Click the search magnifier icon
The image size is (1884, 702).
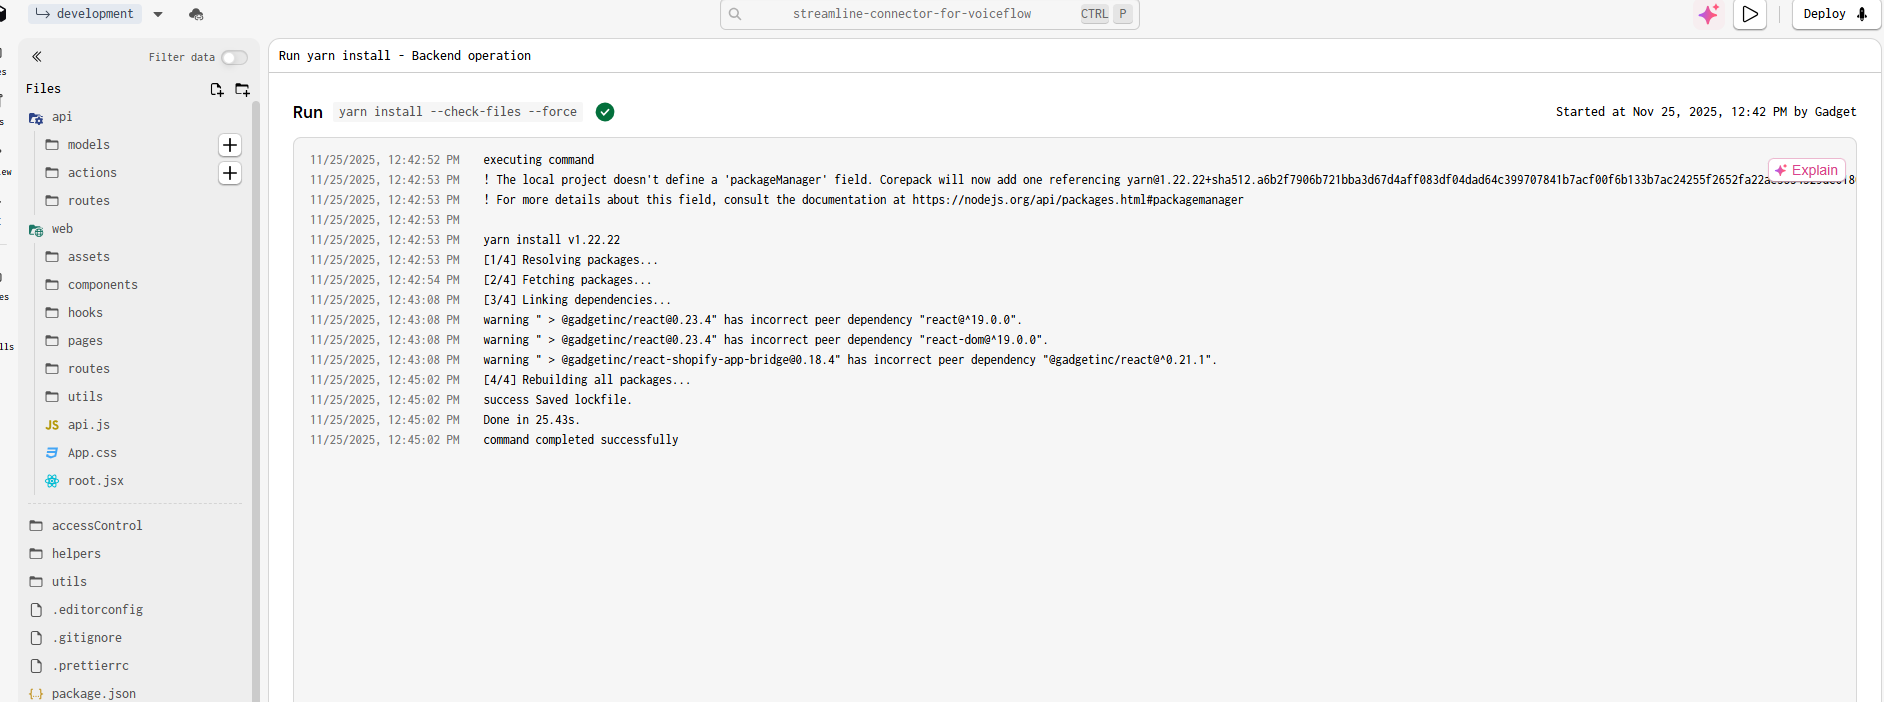(x=735, y=14)
